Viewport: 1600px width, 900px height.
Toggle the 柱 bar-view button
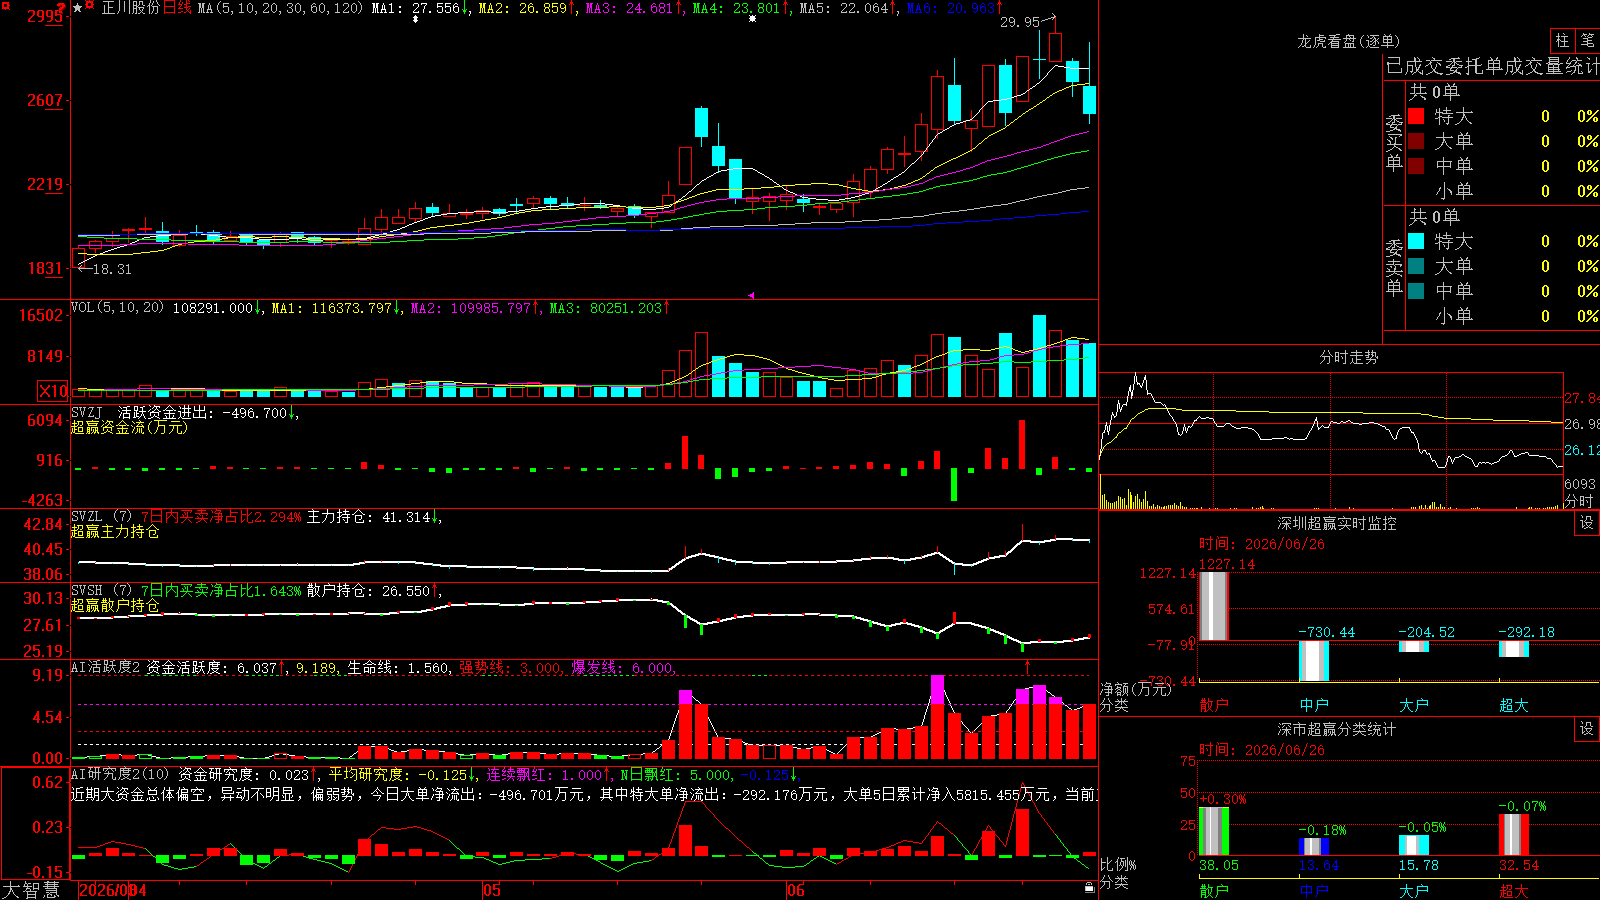1562,40
